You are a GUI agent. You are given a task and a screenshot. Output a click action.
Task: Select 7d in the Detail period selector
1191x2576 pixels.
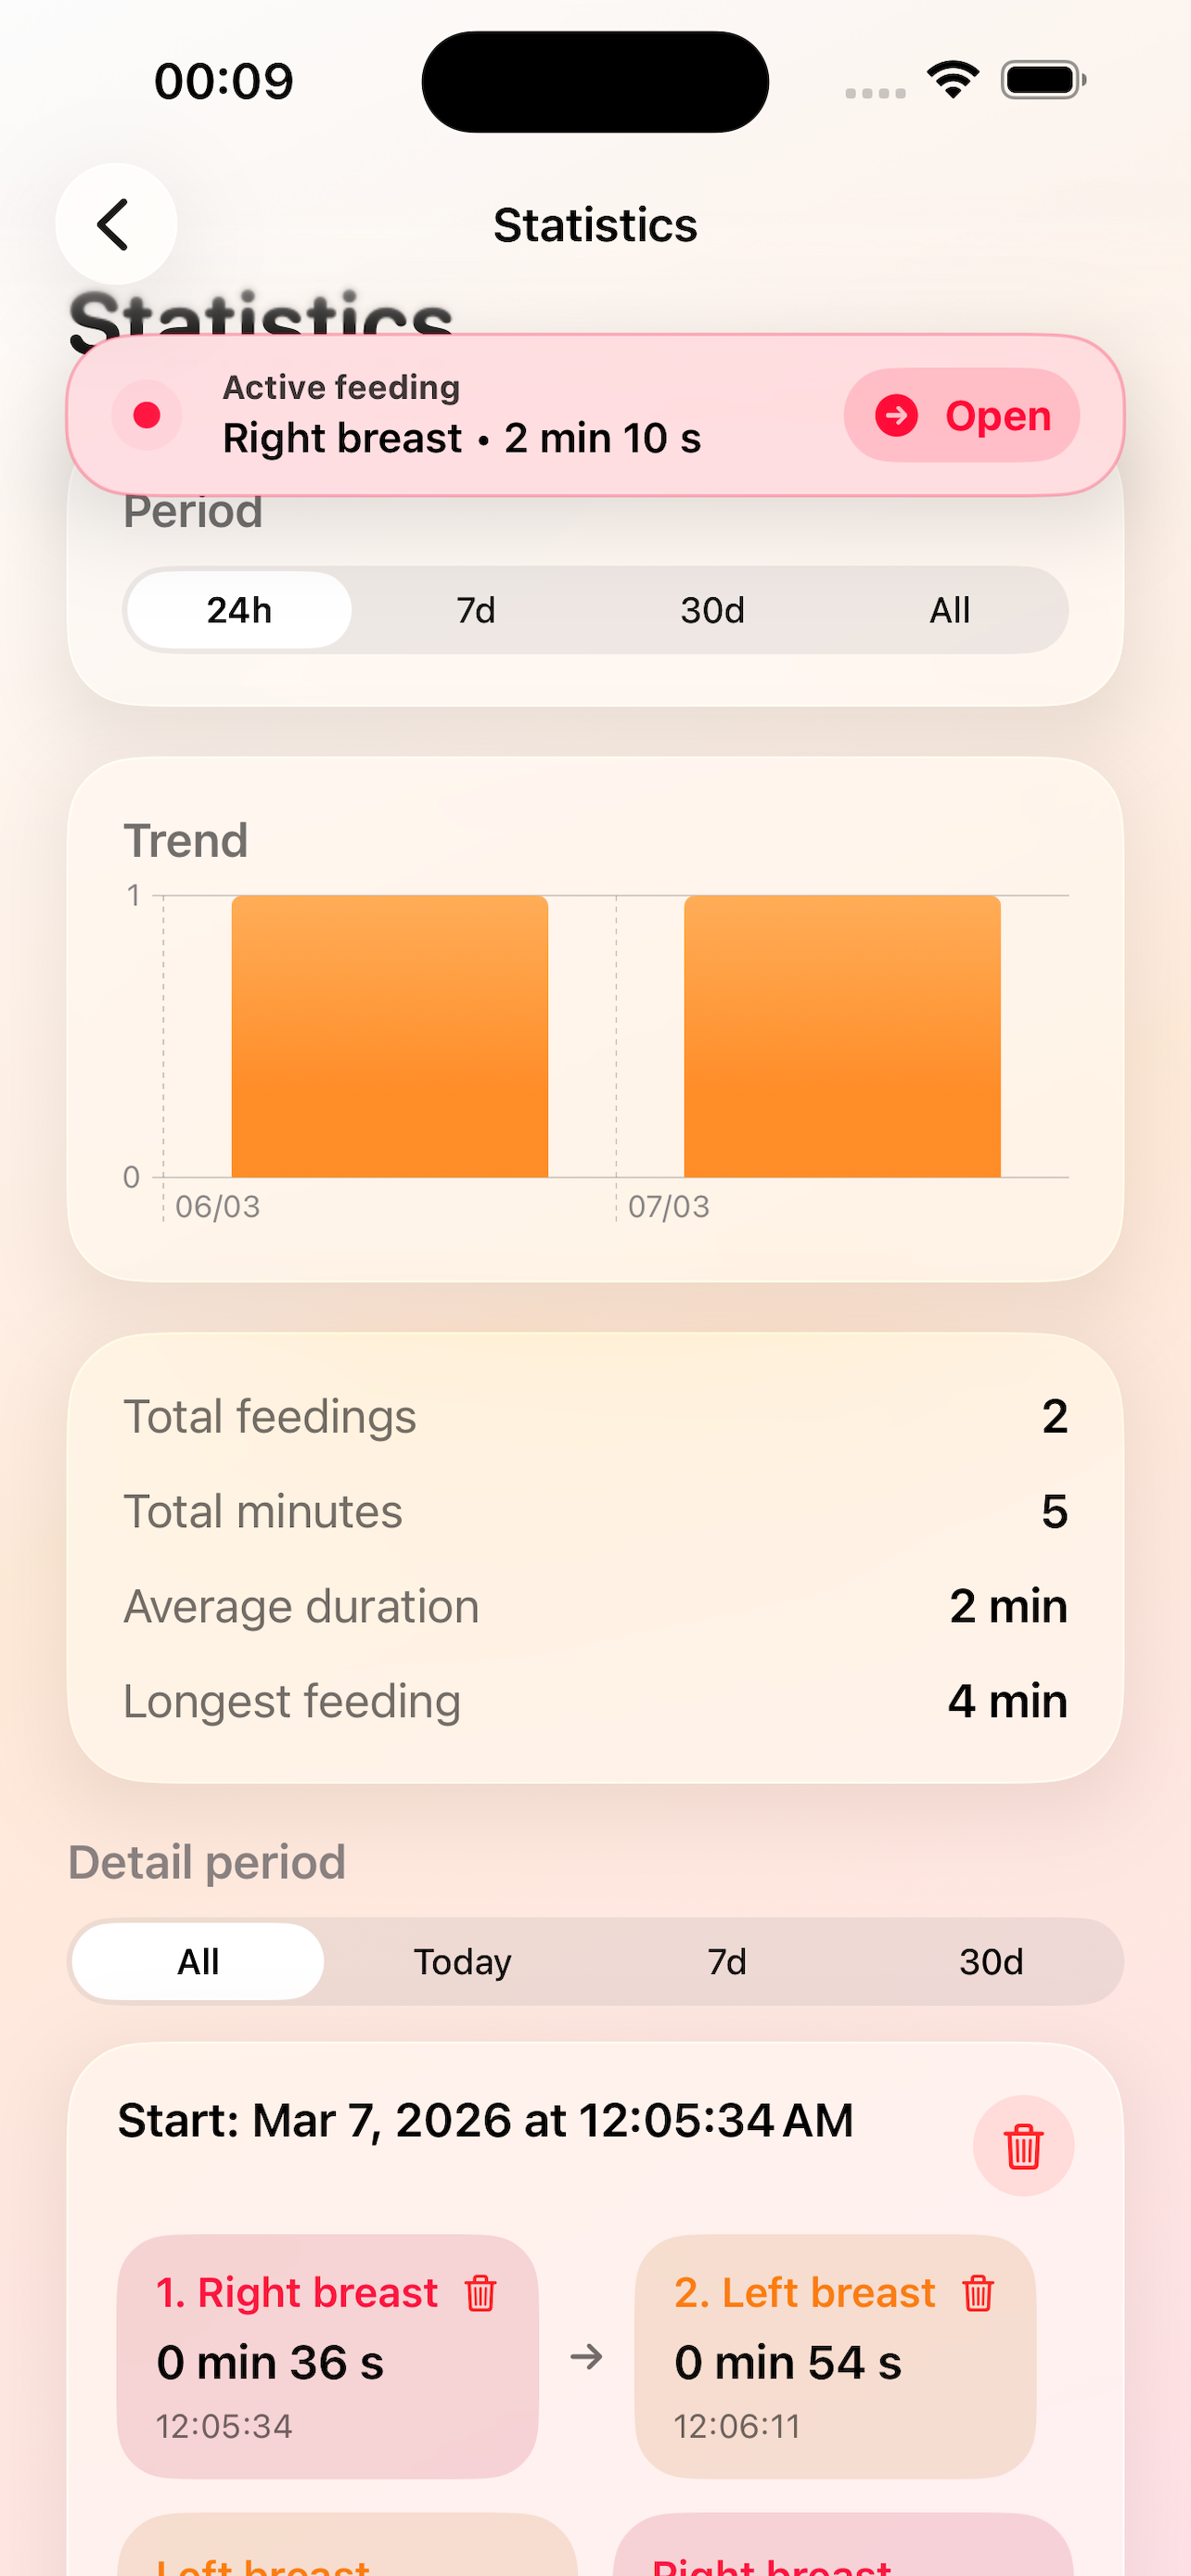click(x=726, y=1961)
